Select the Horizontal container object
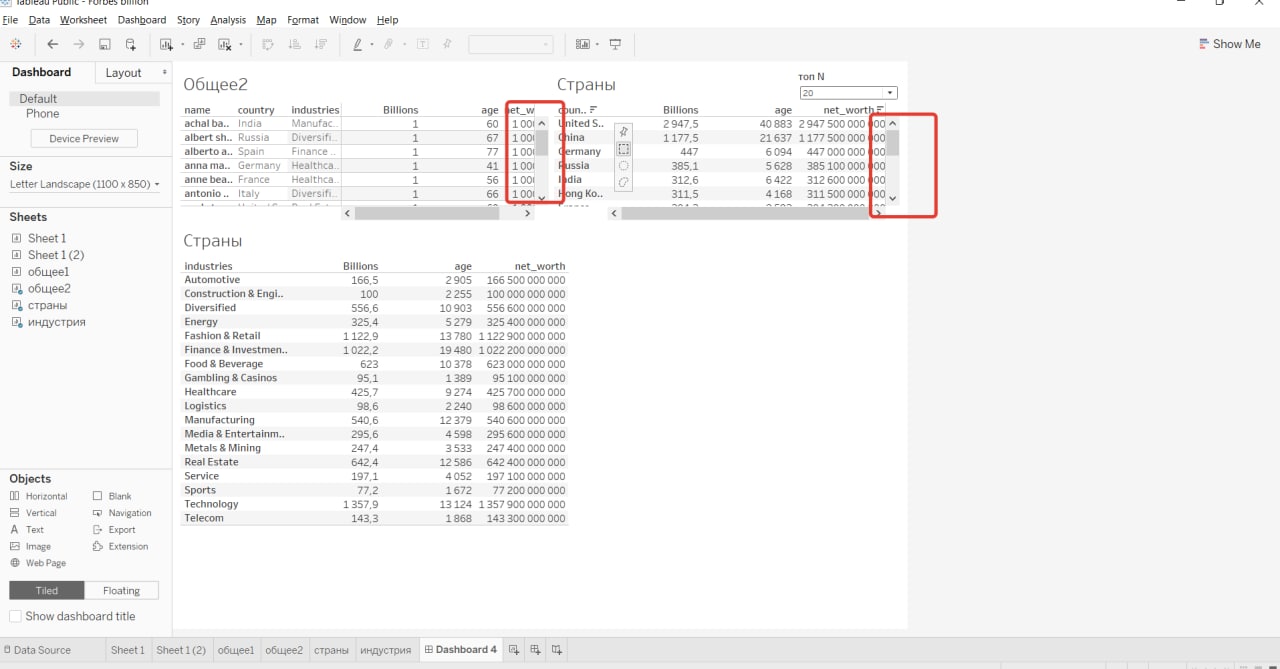 pos(38,496)
